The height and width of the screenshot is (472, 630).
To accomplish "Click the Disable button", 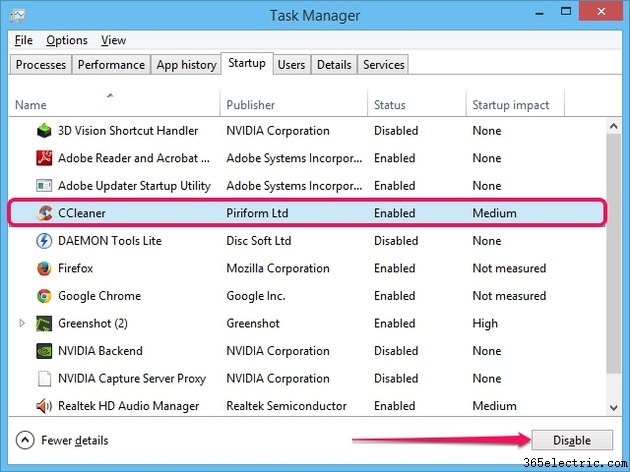I will pyautogui.click(x=572, y=440).
